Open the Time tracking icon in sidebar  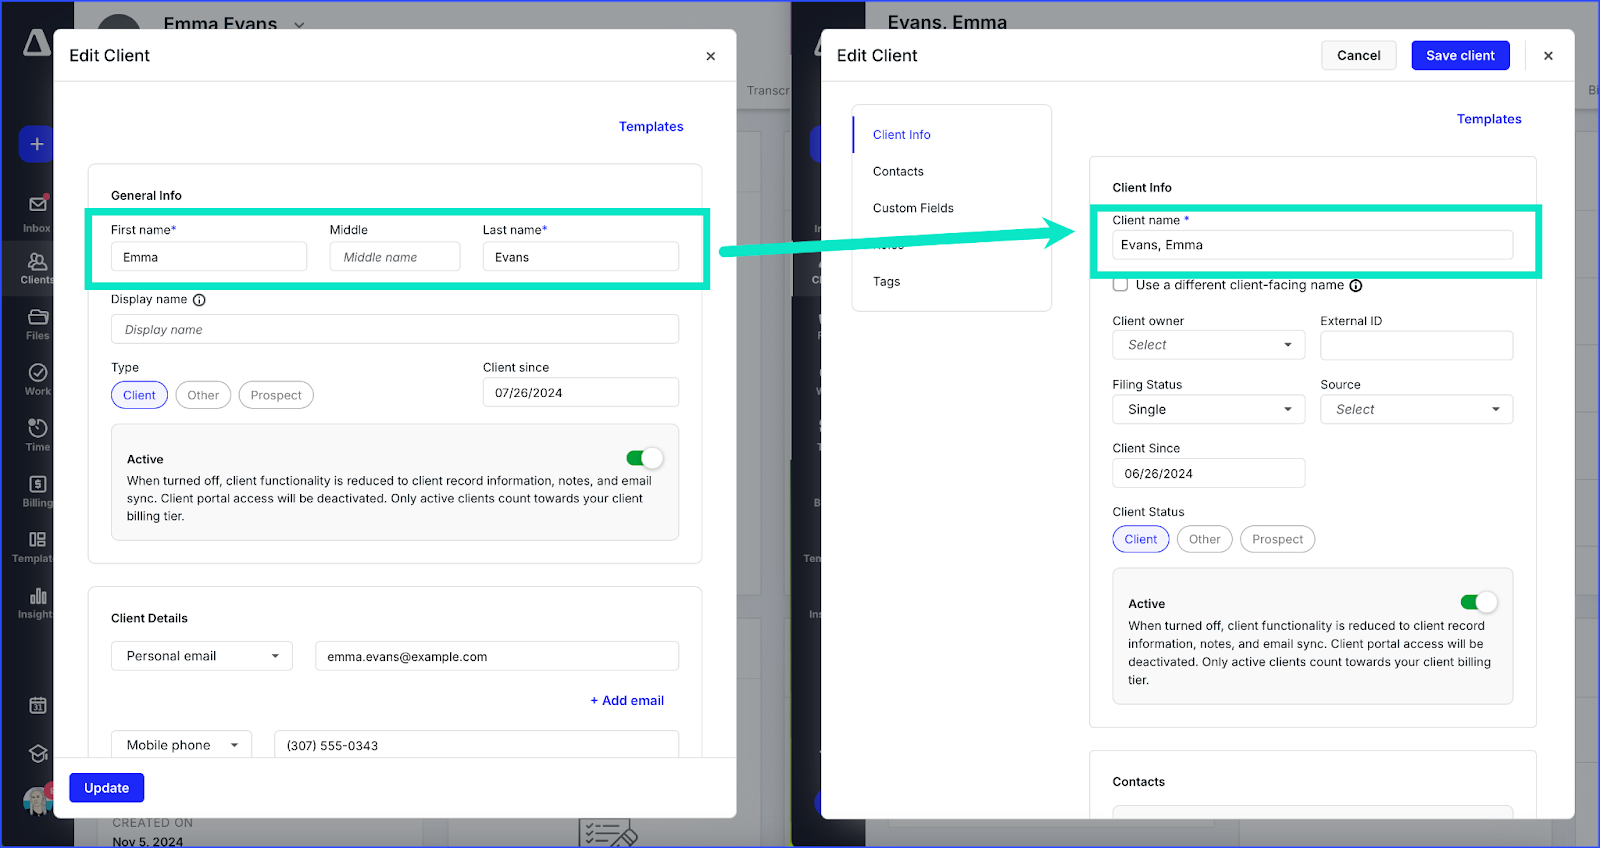click(x=37, y=429)
